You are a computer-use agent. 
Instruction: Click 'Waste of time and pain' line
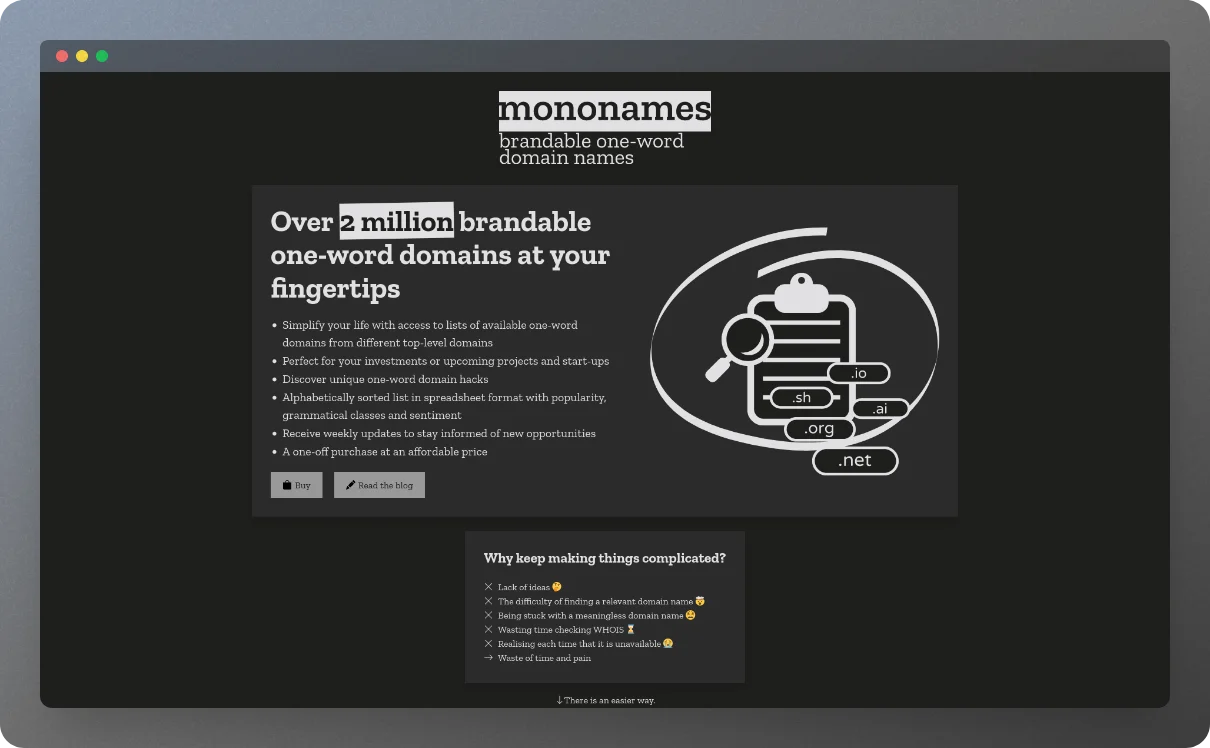pos(537,658)
